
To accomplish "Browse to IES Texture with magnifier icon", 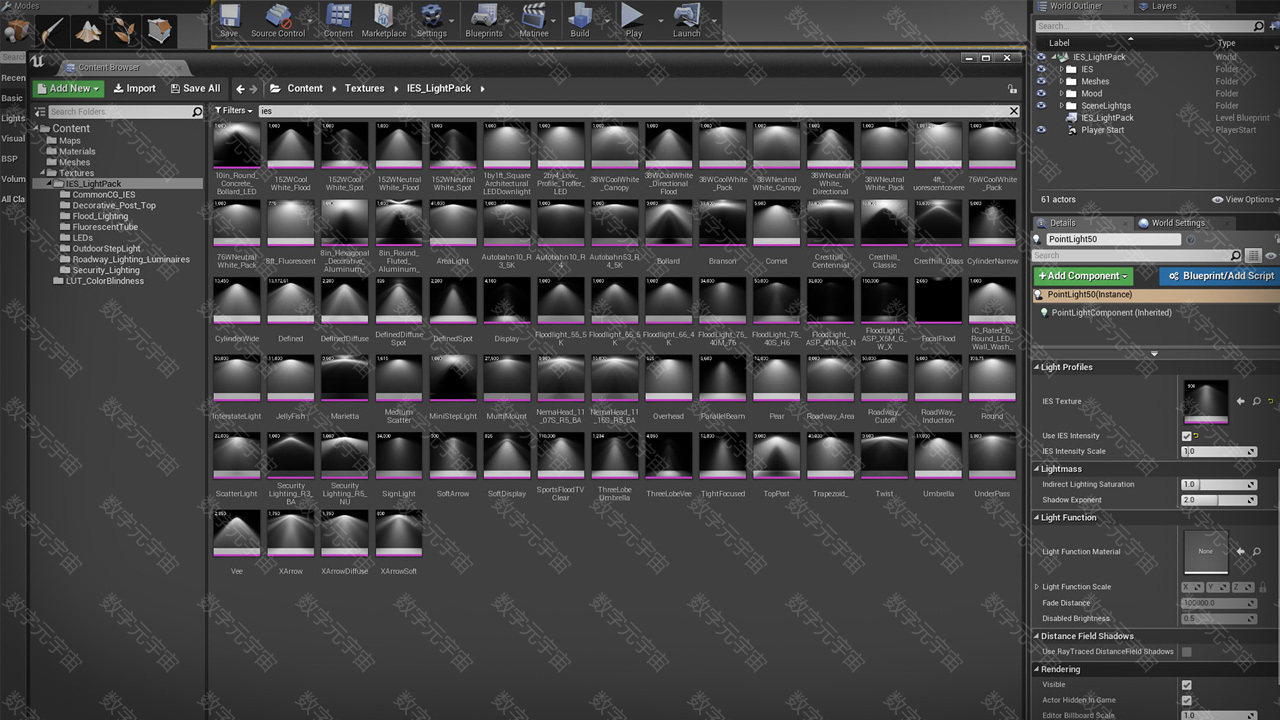I will pos(1257,402).
